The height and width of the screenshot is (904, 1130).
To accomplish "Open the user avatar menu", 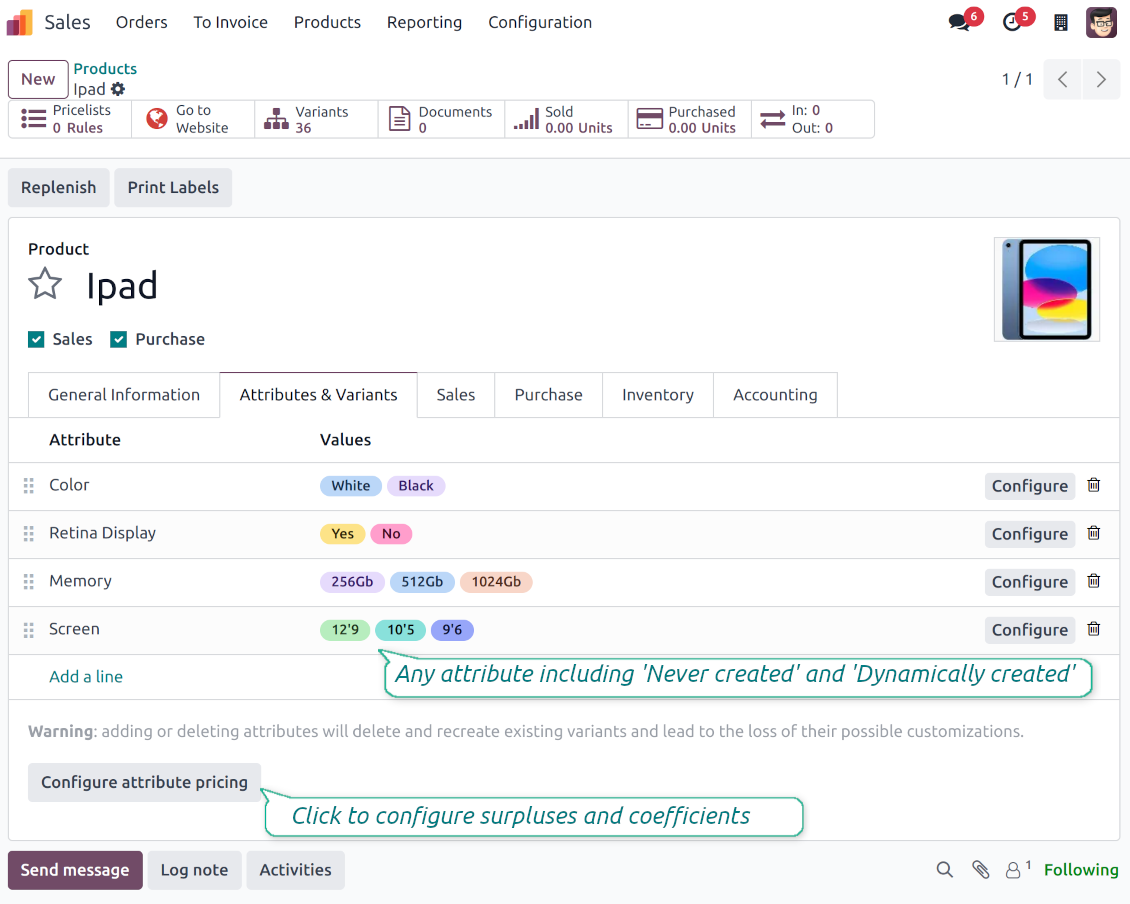I will coord(1101,22).
